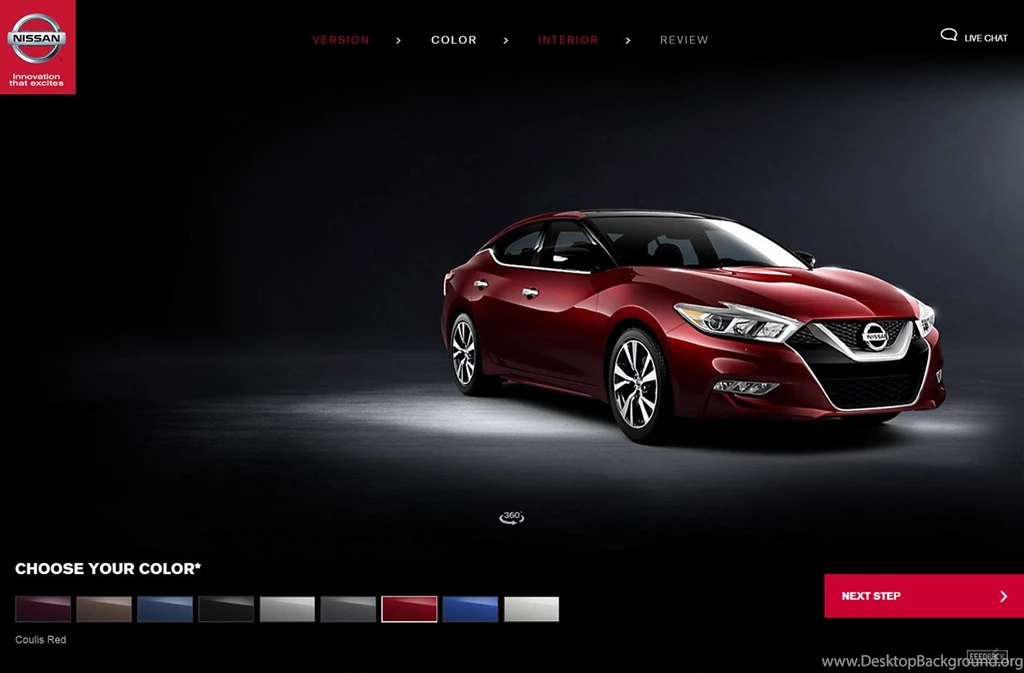This screenshot has width=1024, height=673.
Task: Choose the black color swatch
Action: pos(226,607)
